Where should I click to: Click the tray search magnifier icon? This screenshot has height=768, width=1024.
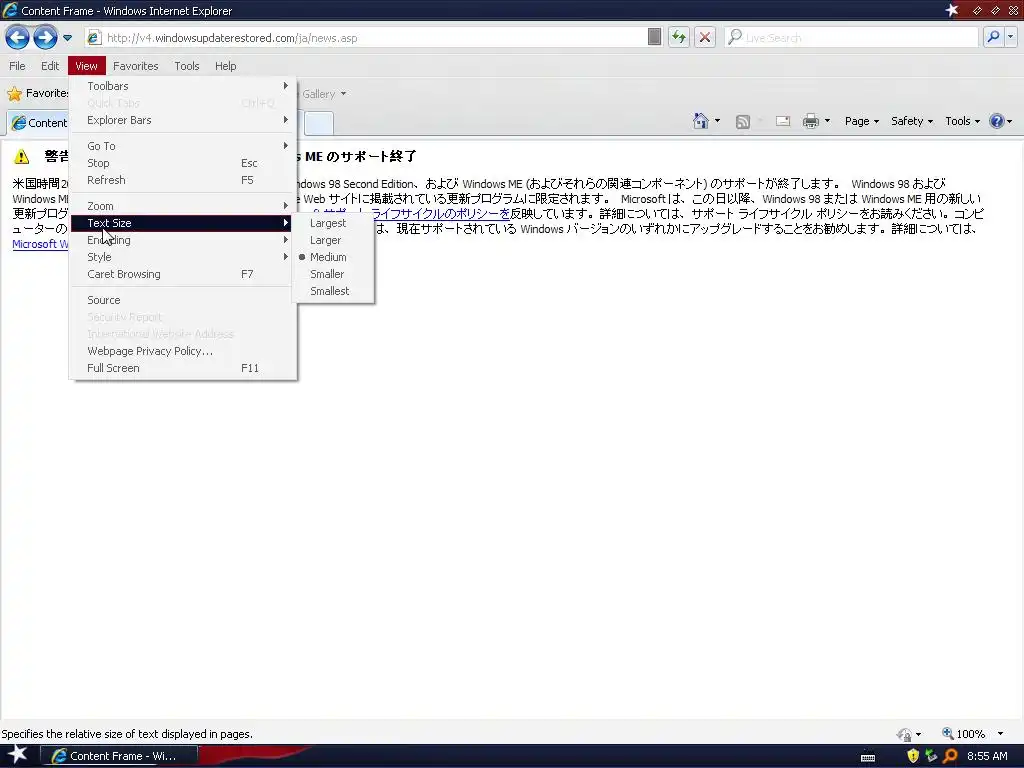tap(950, 756)
